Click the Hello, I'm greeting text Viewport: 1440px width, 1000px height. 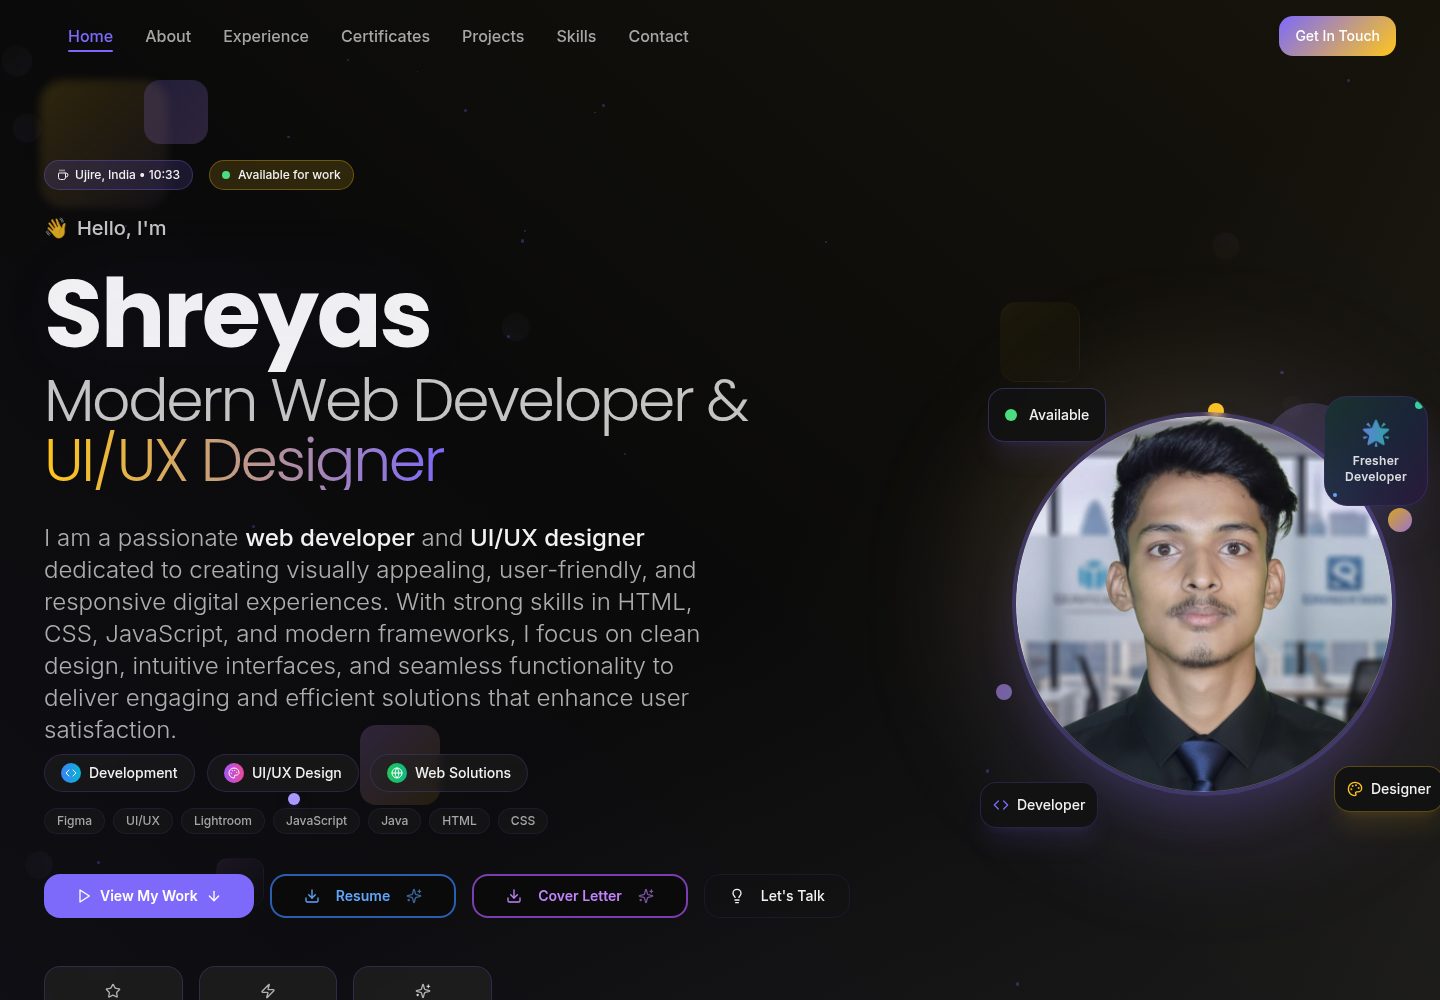(x=121, y=228)
